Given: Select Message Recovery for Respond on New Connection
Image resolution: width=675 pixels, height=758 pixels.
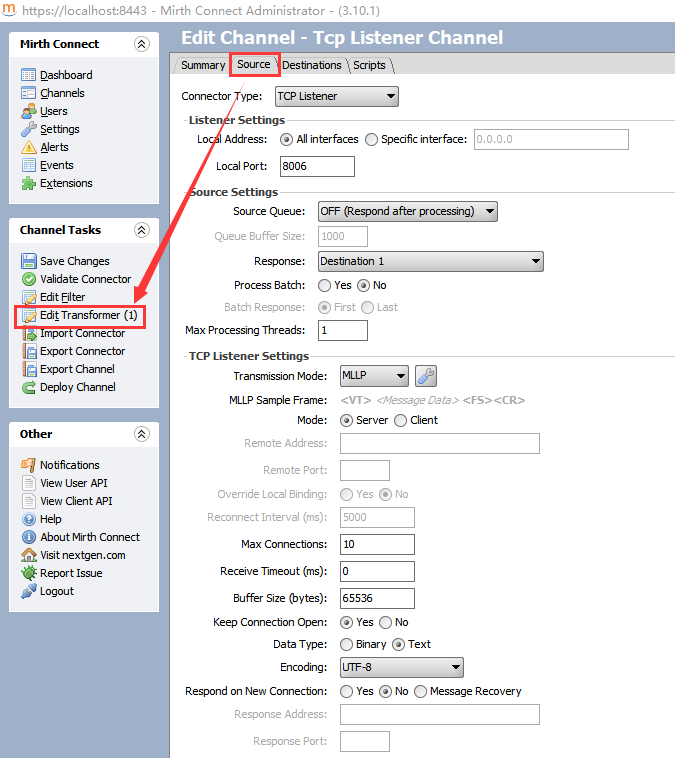Looking at the screenshot, I should (420, 692).
